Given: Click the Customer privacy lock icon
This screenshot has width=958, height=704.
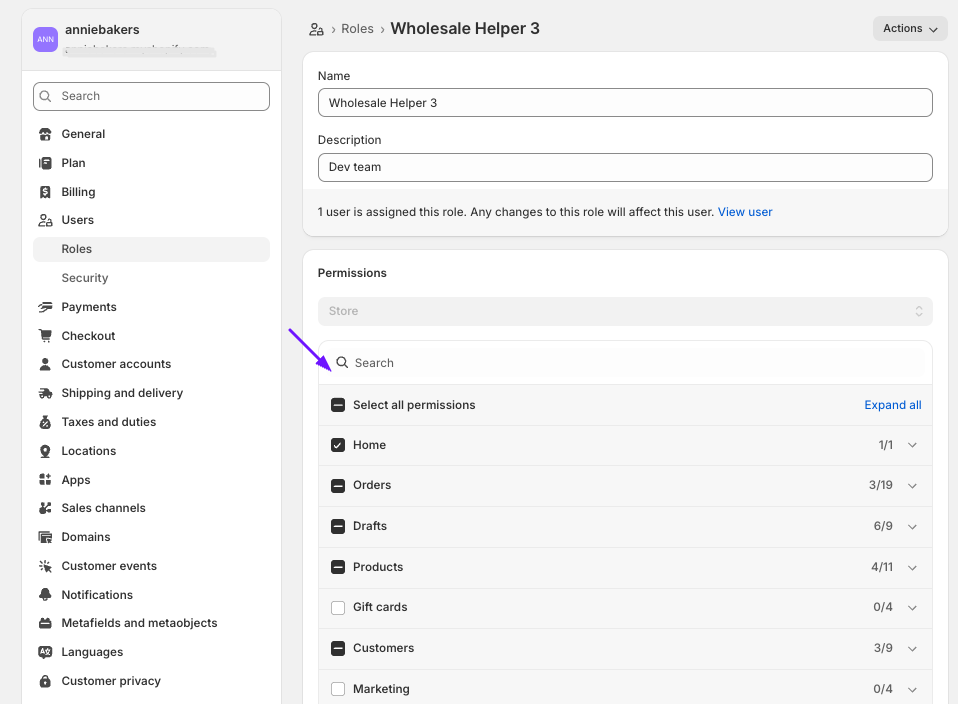Looking at the screenshot, I should click(45, 681).
